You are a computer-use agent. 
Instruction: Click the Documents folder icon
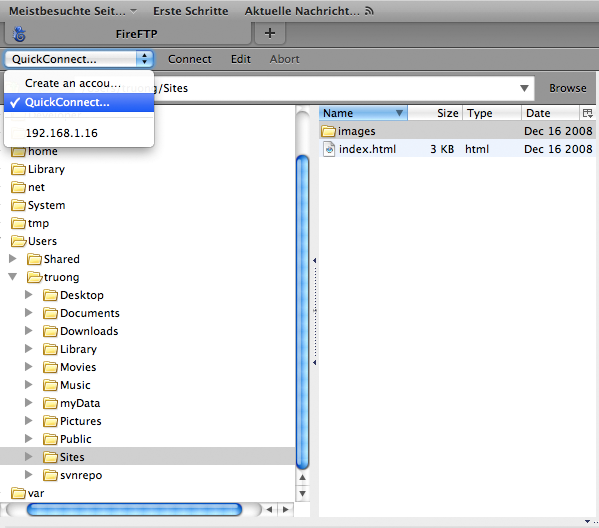click(x=50, y=313)
